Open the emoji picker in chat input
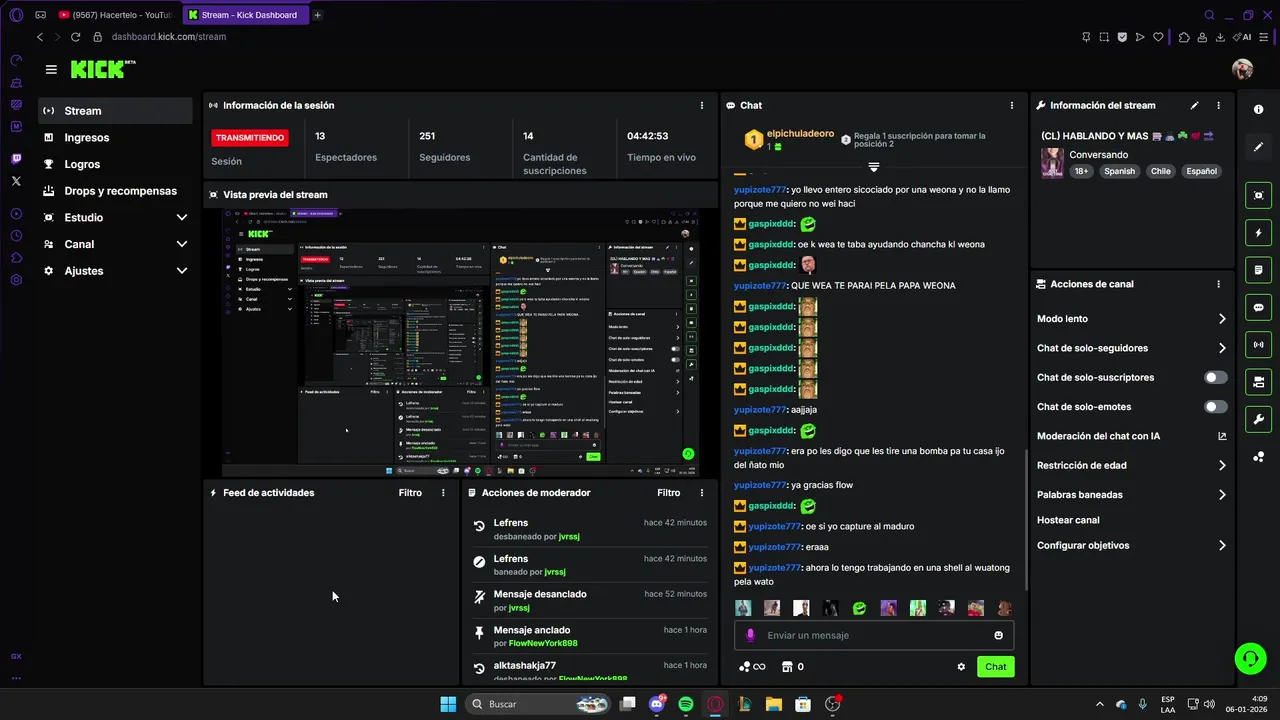1280x720 pixels. 998,635
